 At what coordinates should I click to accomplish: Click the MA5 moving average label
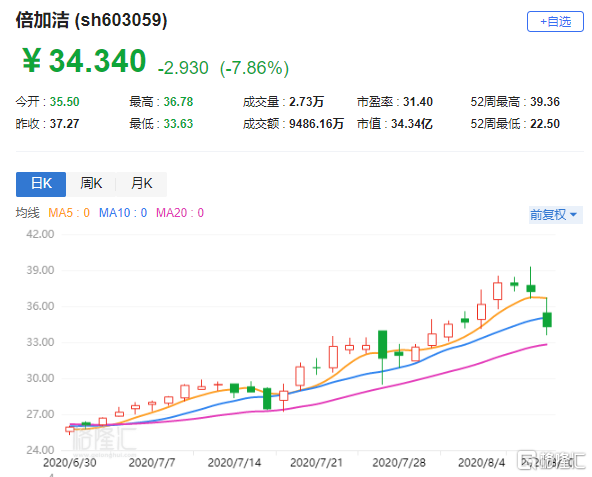pos(69,213)
